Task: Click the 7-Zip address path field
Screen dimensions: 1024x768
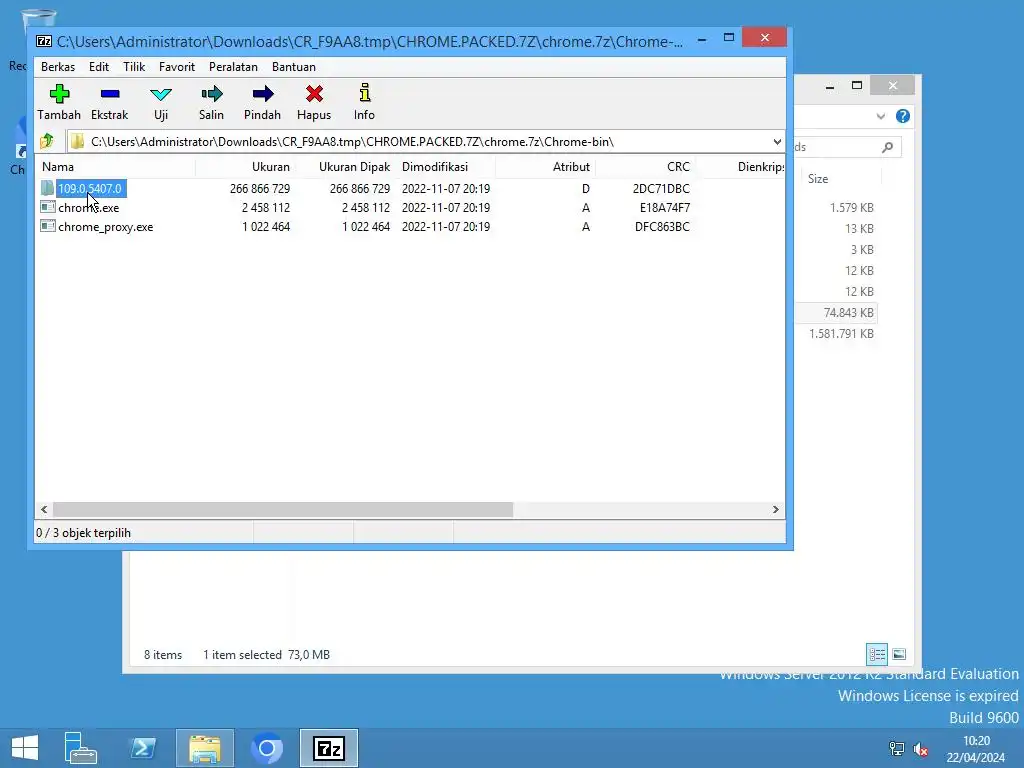Action: [418, 142]
